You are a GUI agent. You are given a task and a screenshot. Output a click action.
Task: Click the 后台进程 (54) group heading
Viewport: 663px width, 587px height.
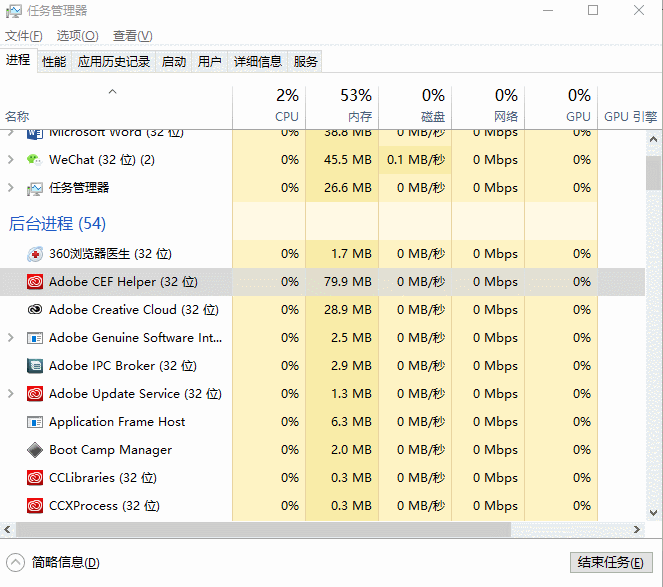(x=57, y=224)
